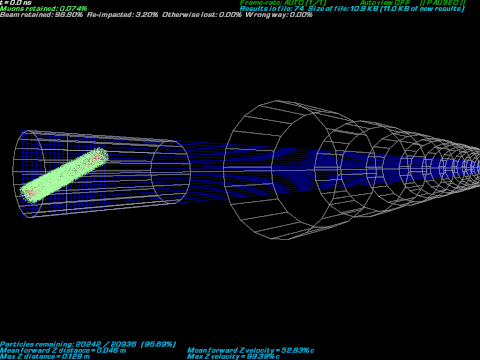Click the Otherwise lost 0.00% statistic
The image size is (480, 360).
click(202, 15)
